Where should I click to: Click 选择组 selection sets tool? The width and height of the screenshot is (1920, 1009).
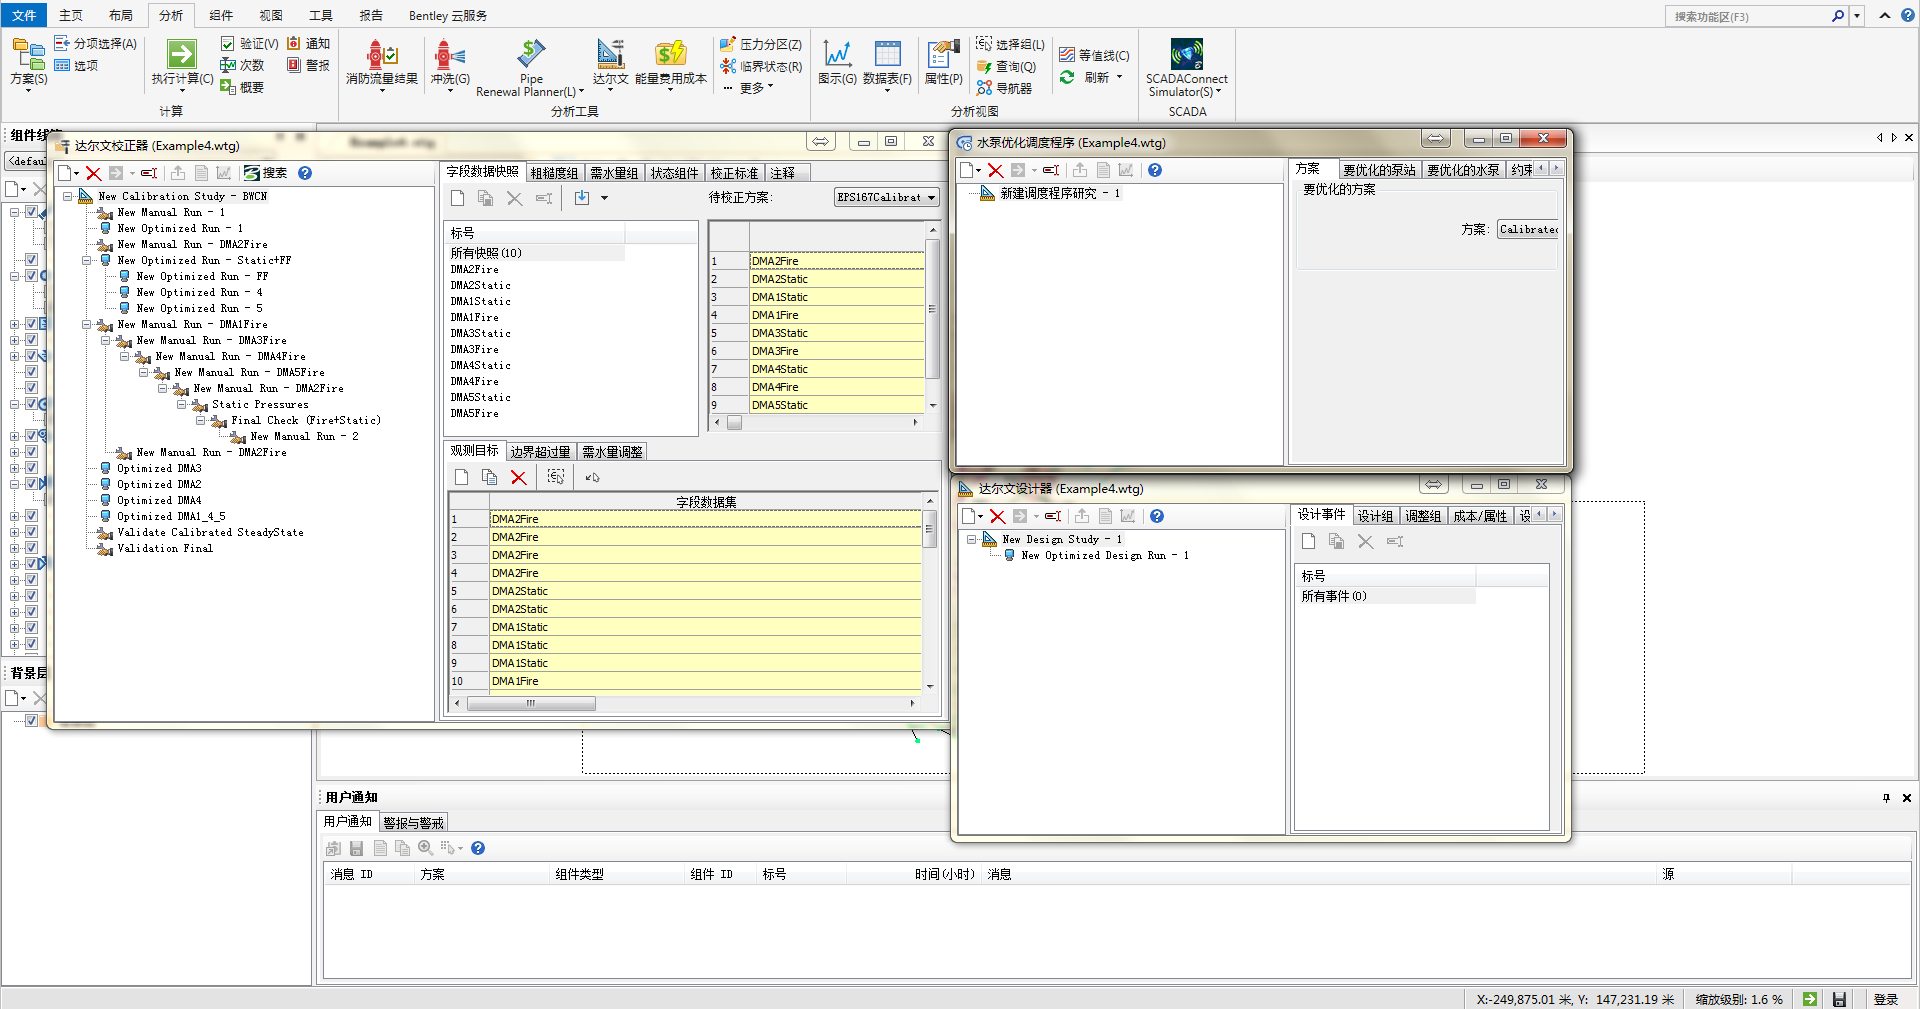pyautogui.click(x=1011, y=44)
